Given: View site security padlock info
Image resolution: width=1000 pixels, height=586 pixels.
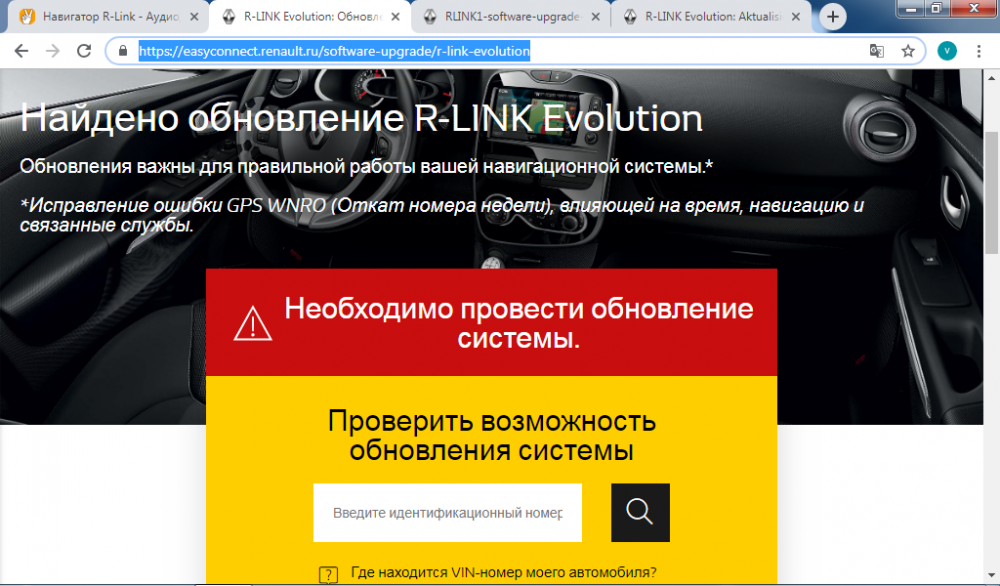Looking at the screenshot, I should point(123,51).
